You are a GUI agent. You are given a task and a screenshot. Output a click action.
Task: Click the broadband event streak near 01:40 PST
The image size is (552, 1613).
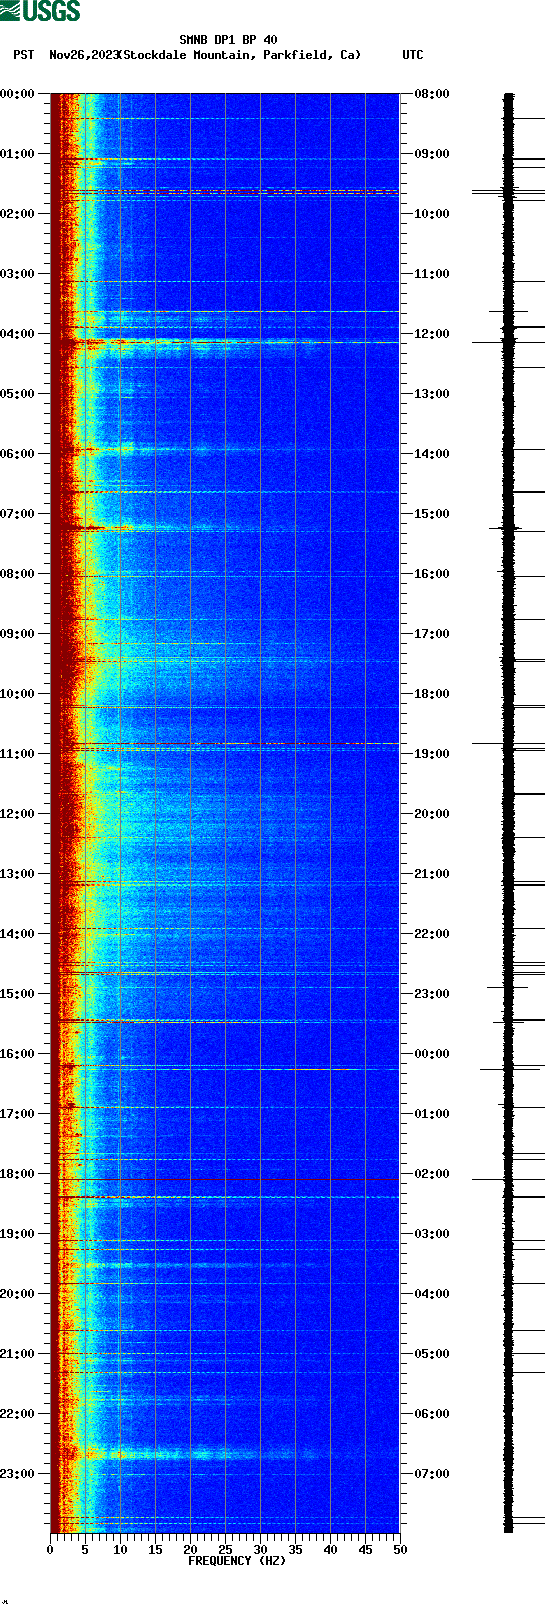(x=225, y=190)
